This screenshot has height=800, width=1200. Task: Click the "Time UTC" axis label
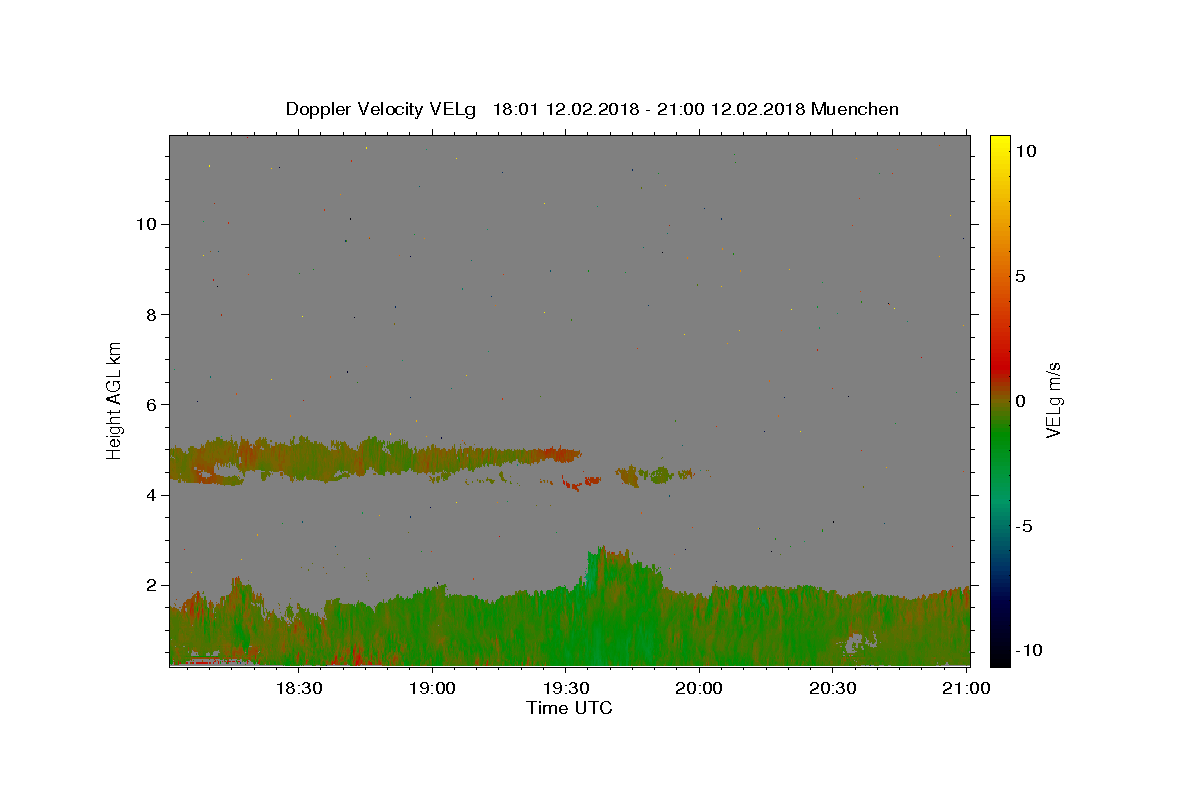tap(569, 708)
